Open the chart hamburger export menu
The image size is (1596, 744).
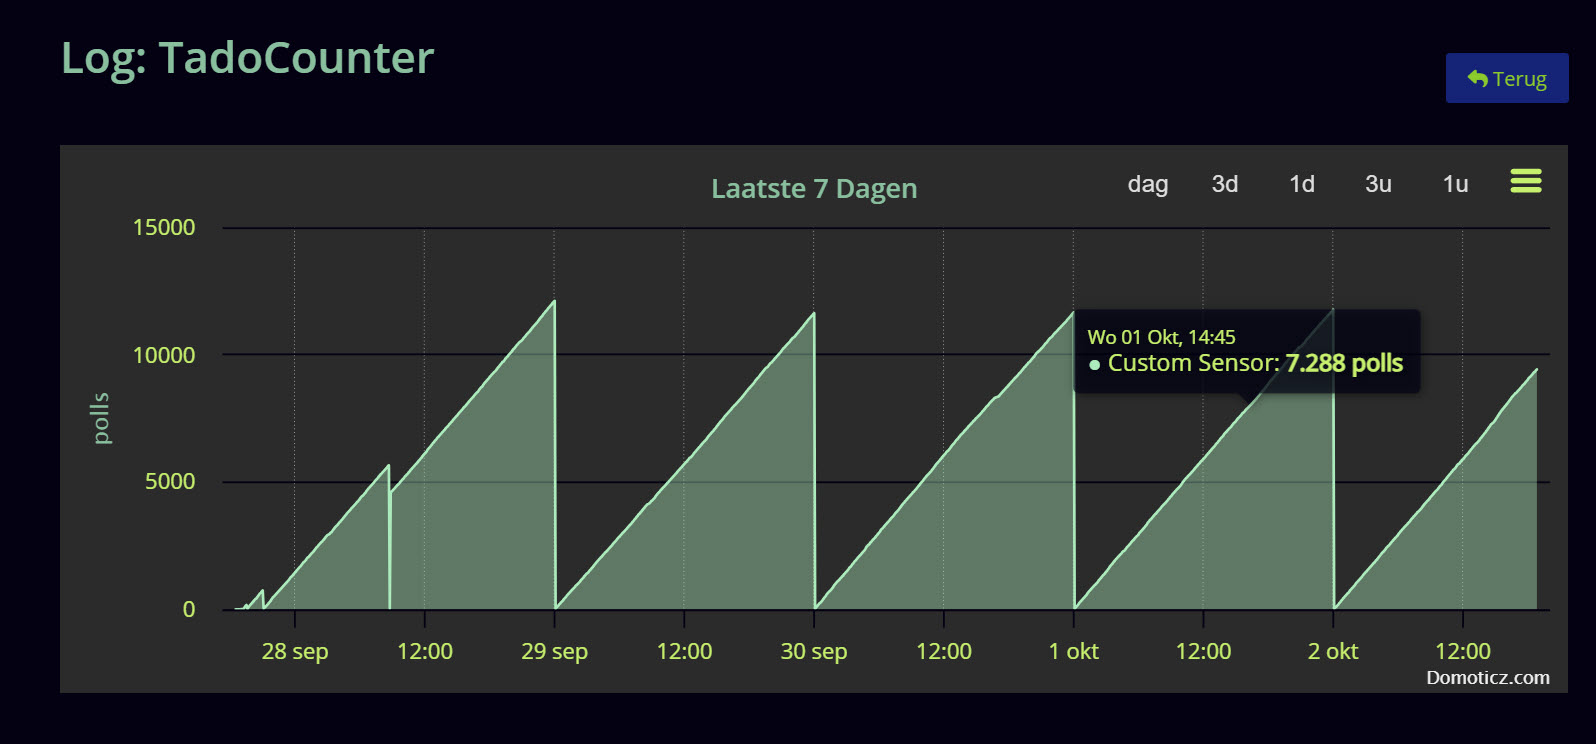(1525, 181)
